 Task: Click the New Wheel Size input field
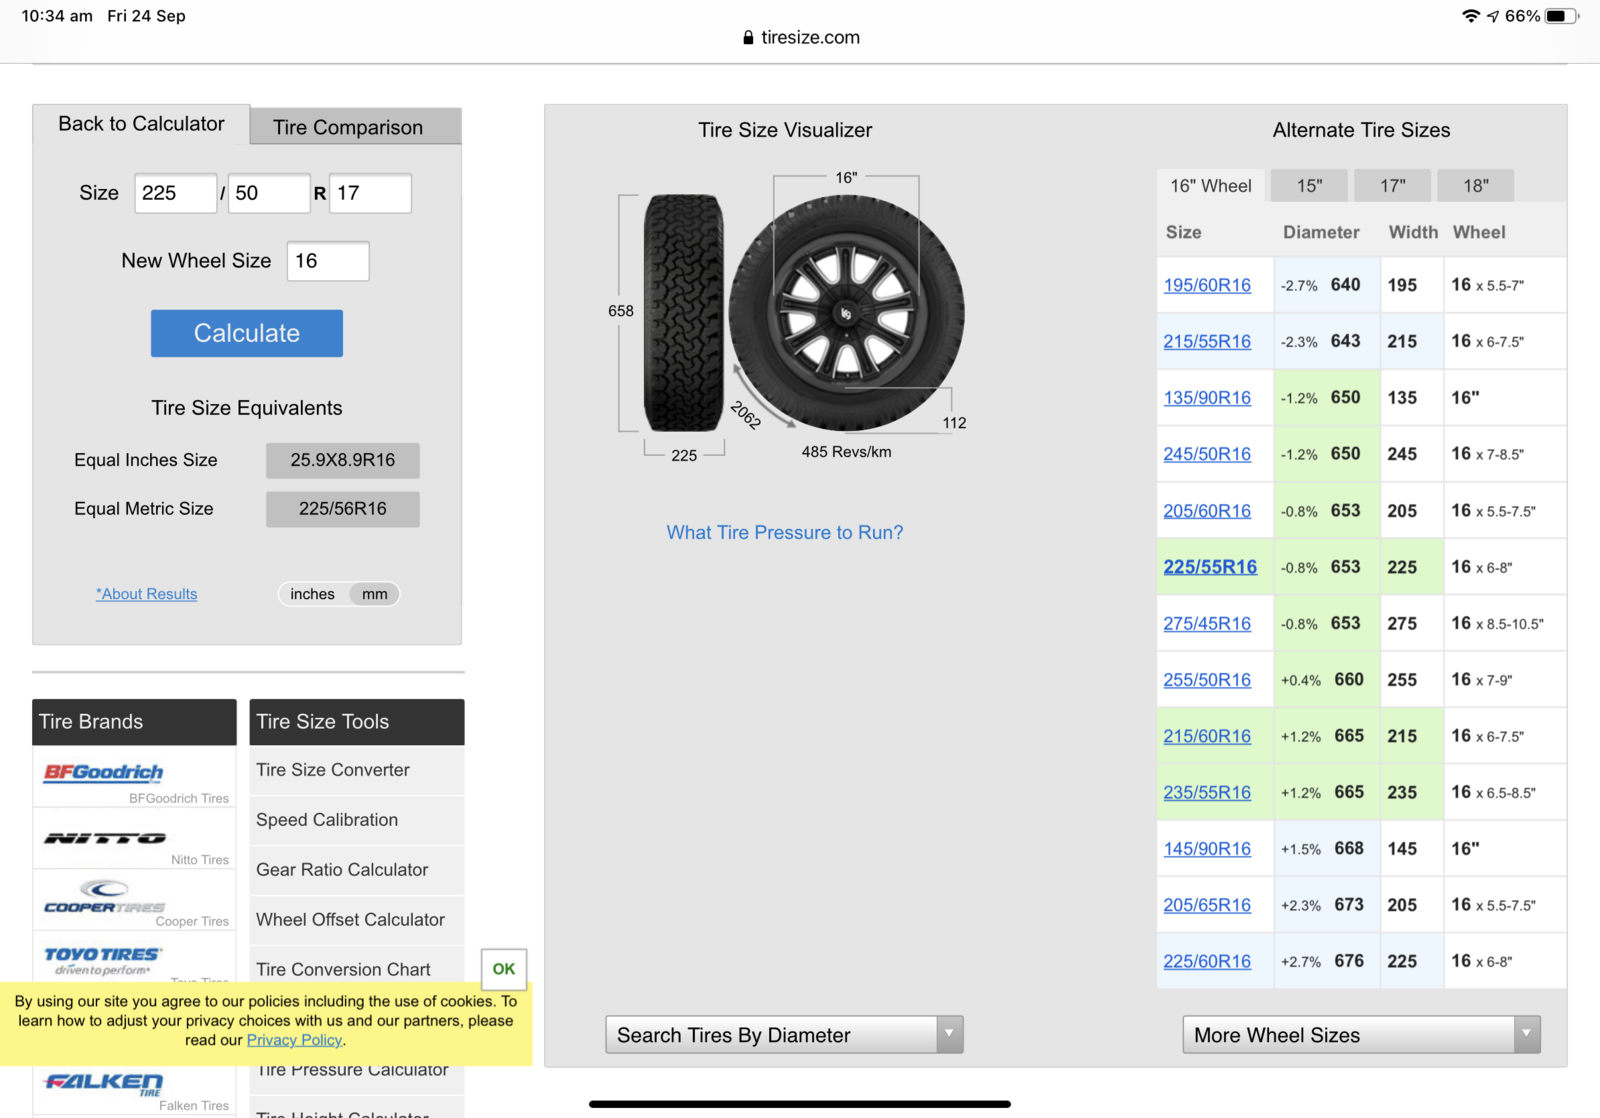click(x=328, y=261)
